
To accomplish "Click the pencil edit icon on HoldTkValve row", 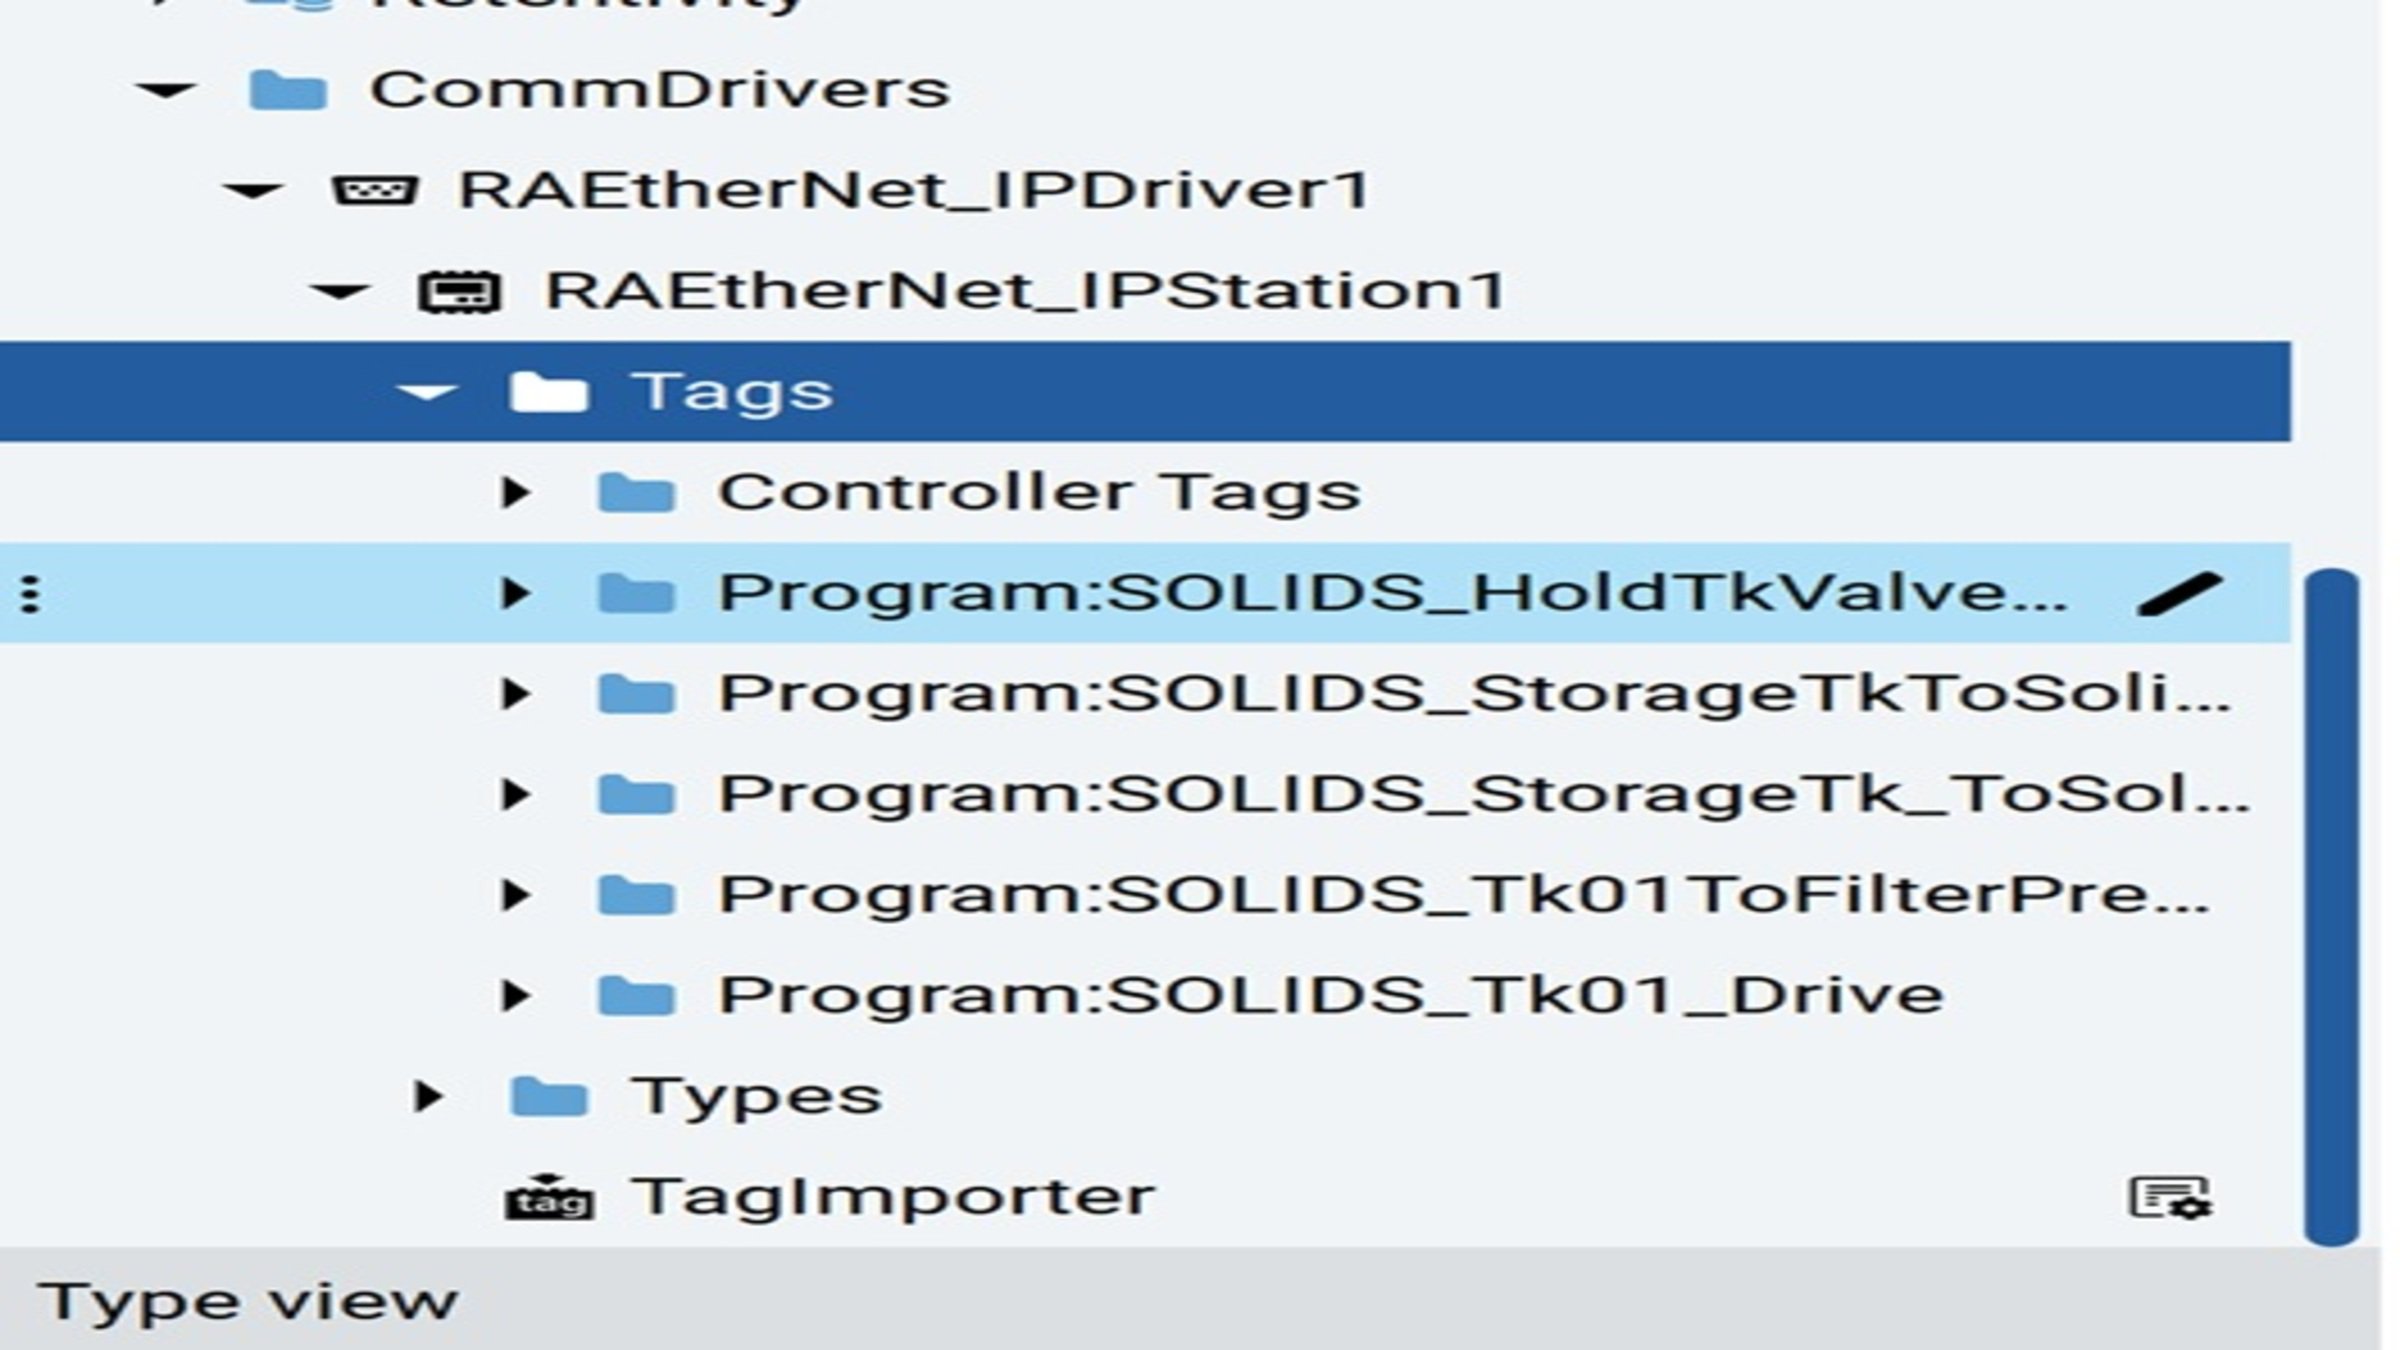I will click(2180, 593).
